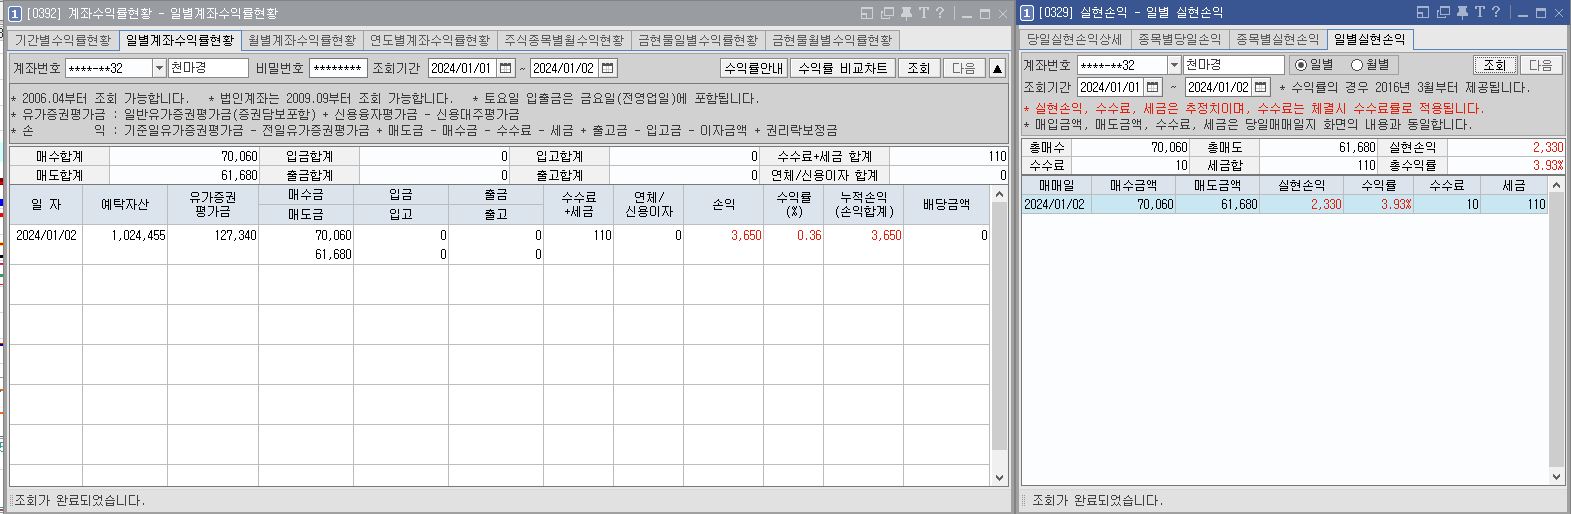Open help question mark in 0392 window
Image resolution: width=1571 pixels, height=514 pixels.
point(940,13)
